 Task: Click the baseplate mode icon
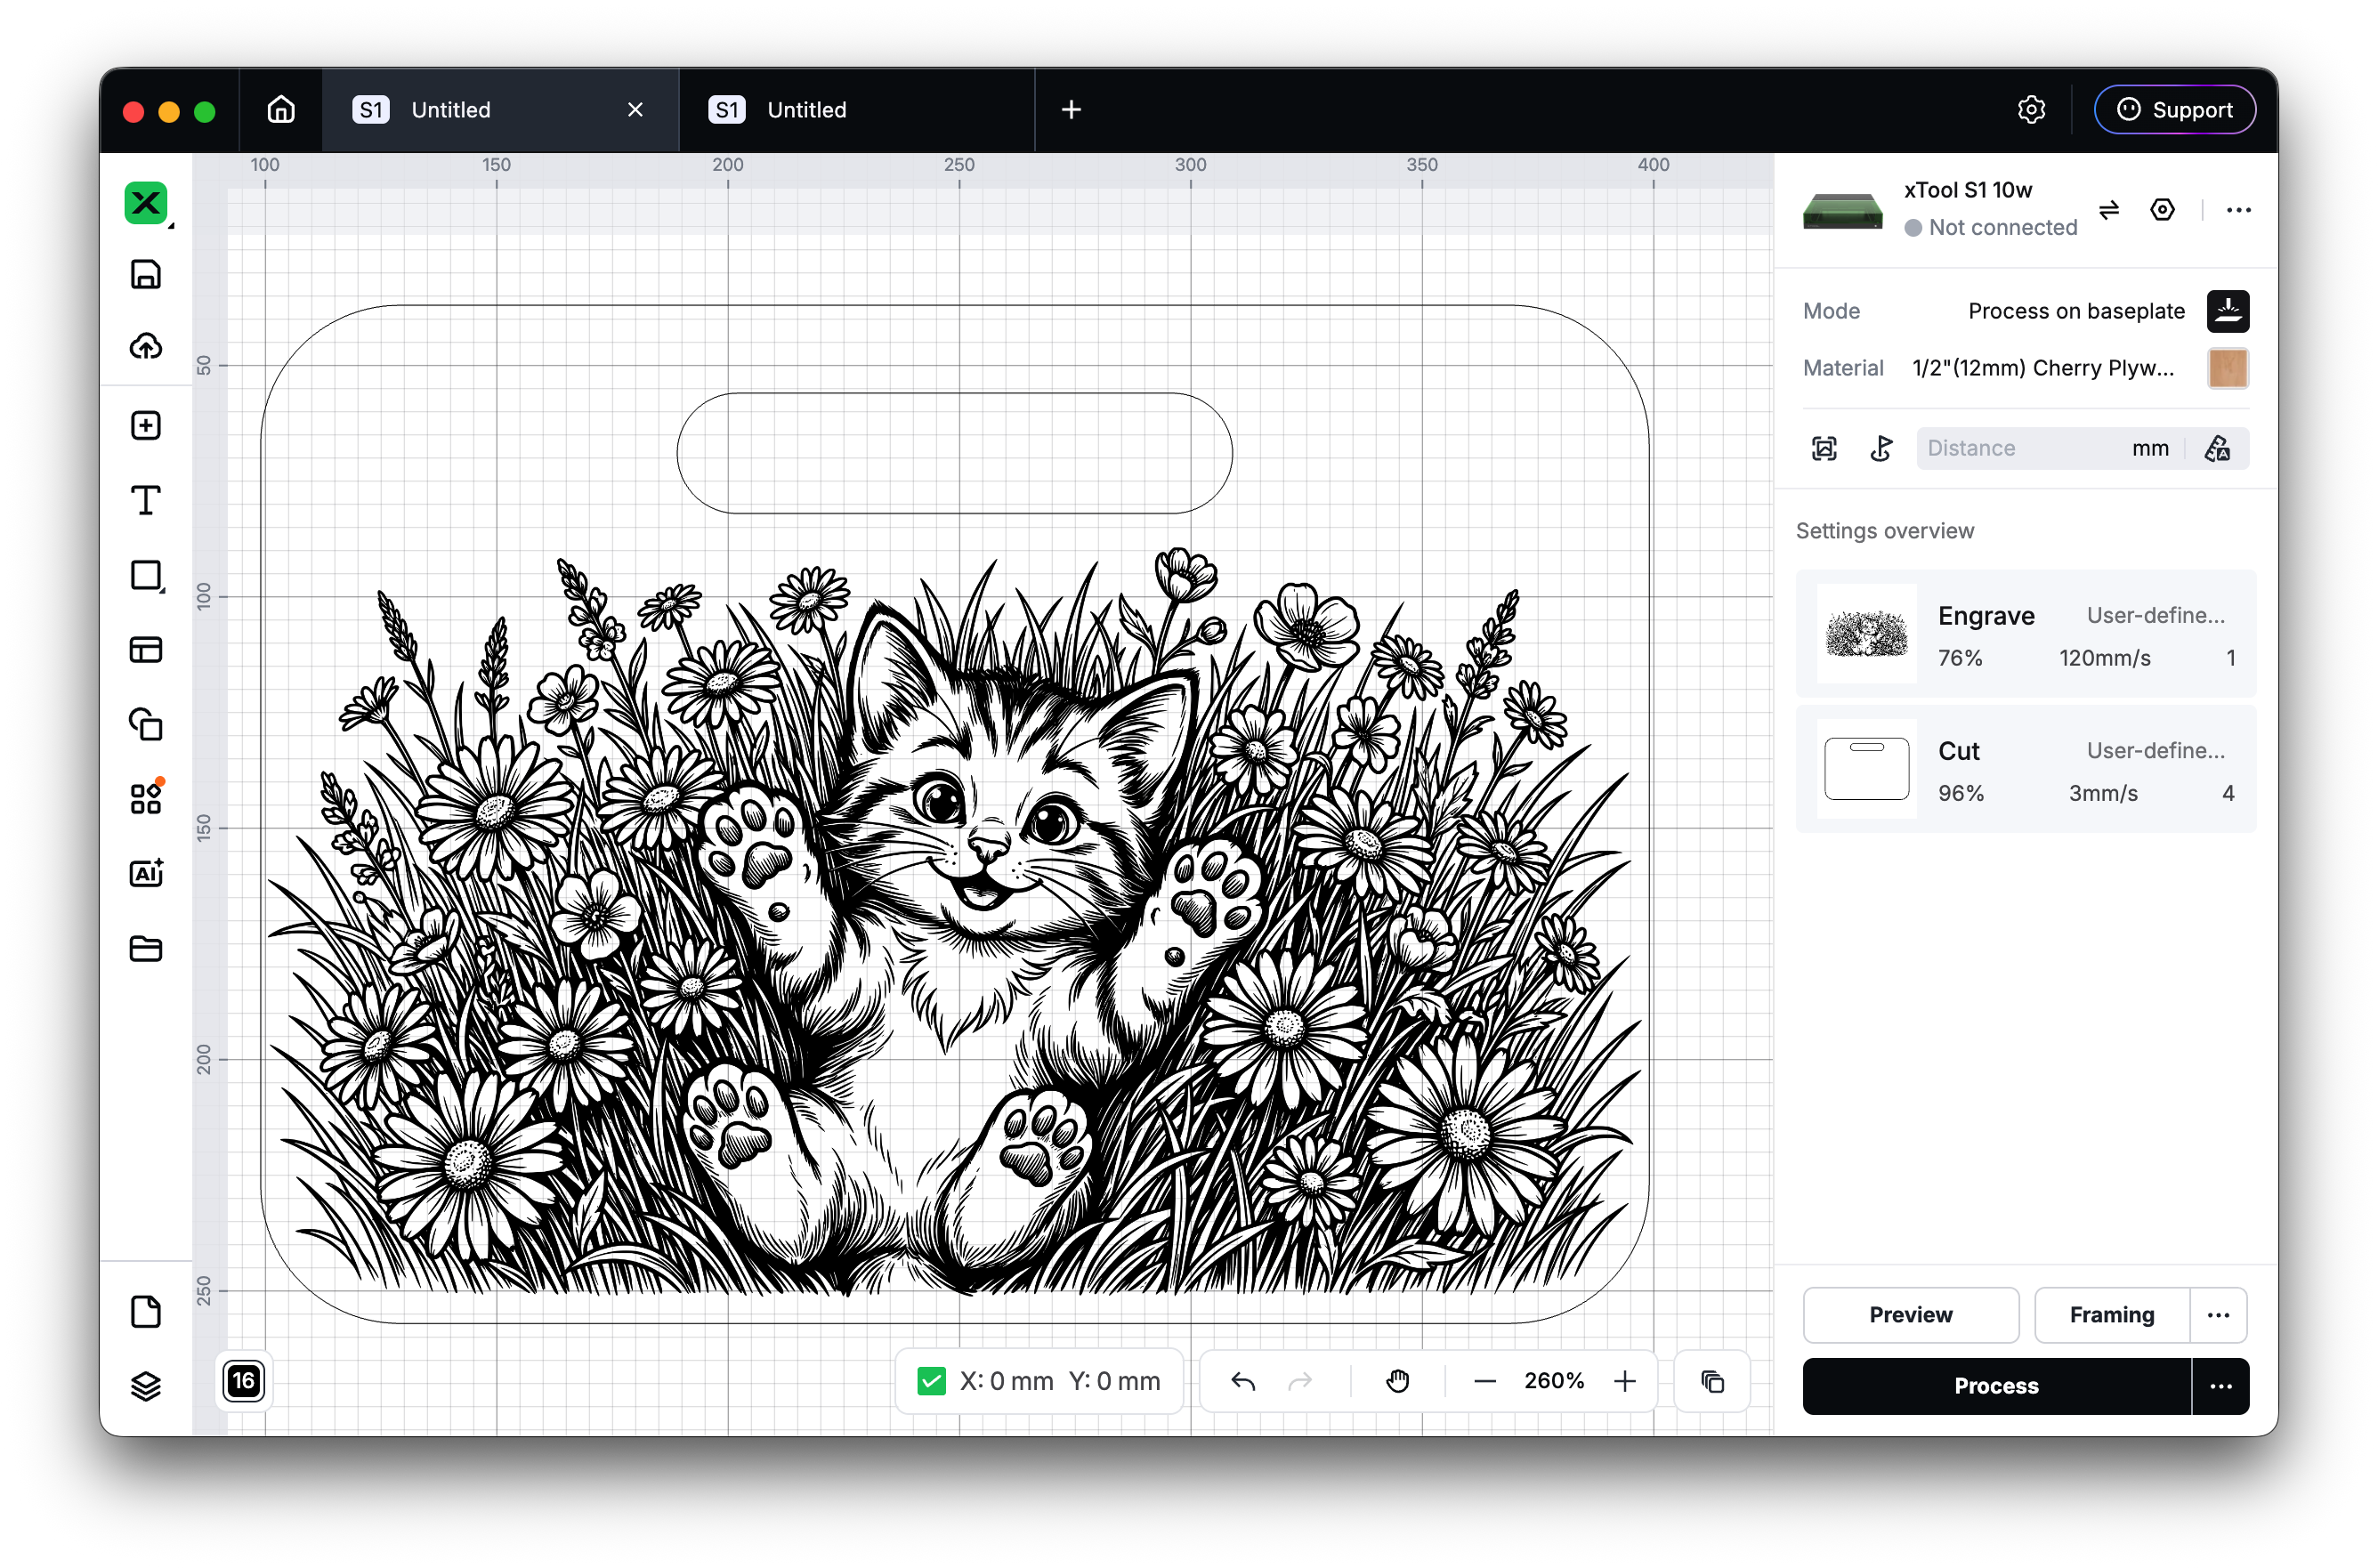point(2227,311)
